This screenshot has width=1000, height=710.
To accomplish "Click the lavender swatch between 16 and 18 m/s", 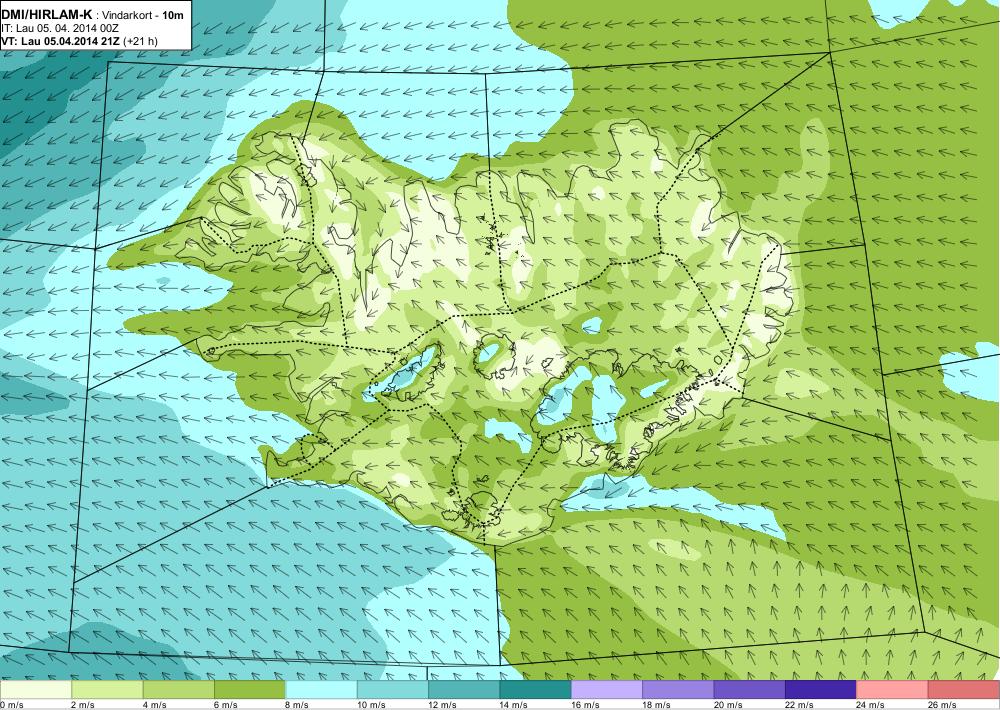I will click(x=607, y=690).
